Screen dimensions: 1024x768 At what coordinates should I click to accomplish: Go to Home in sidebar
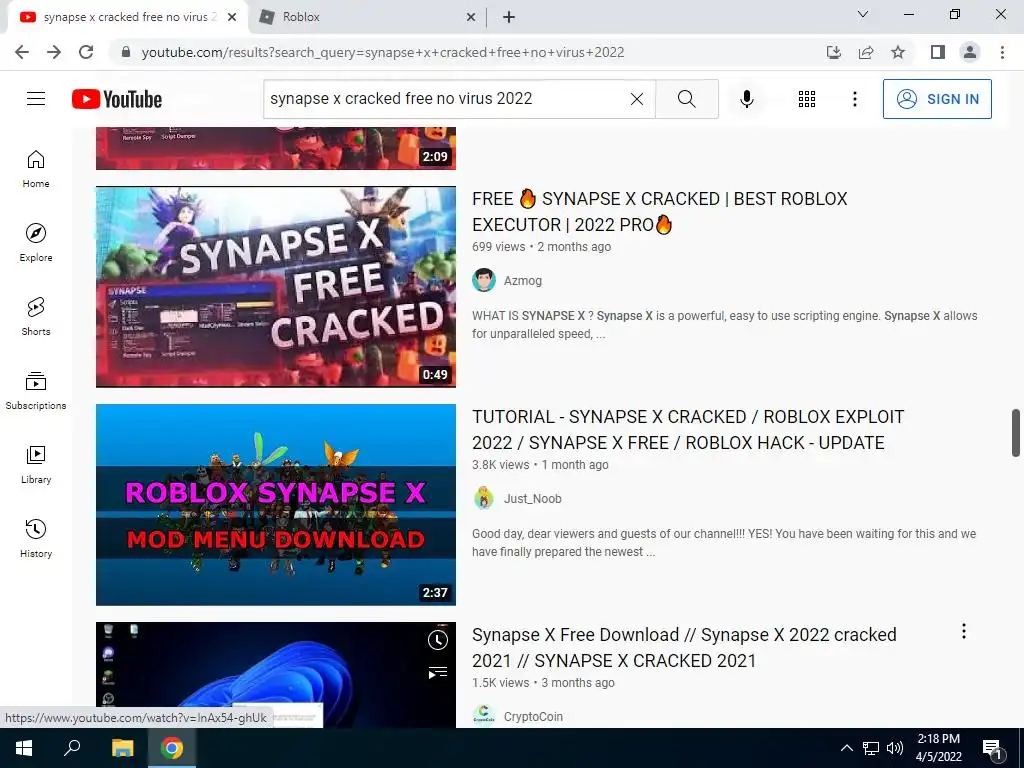(x=36, y=168)
